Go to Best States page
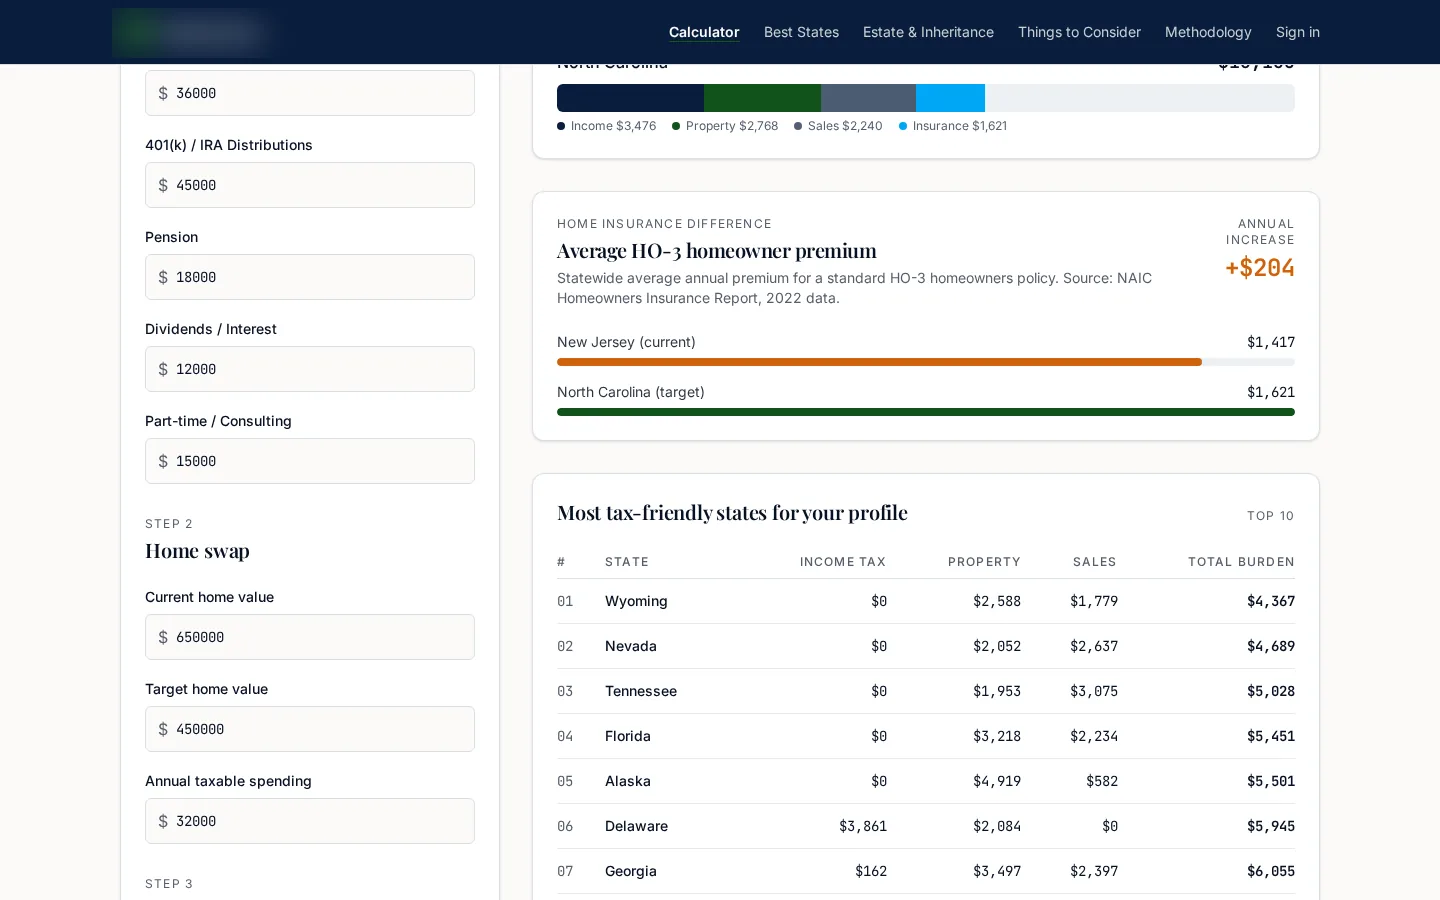This screenshot has width=1440, height=900. pos(801,32)
